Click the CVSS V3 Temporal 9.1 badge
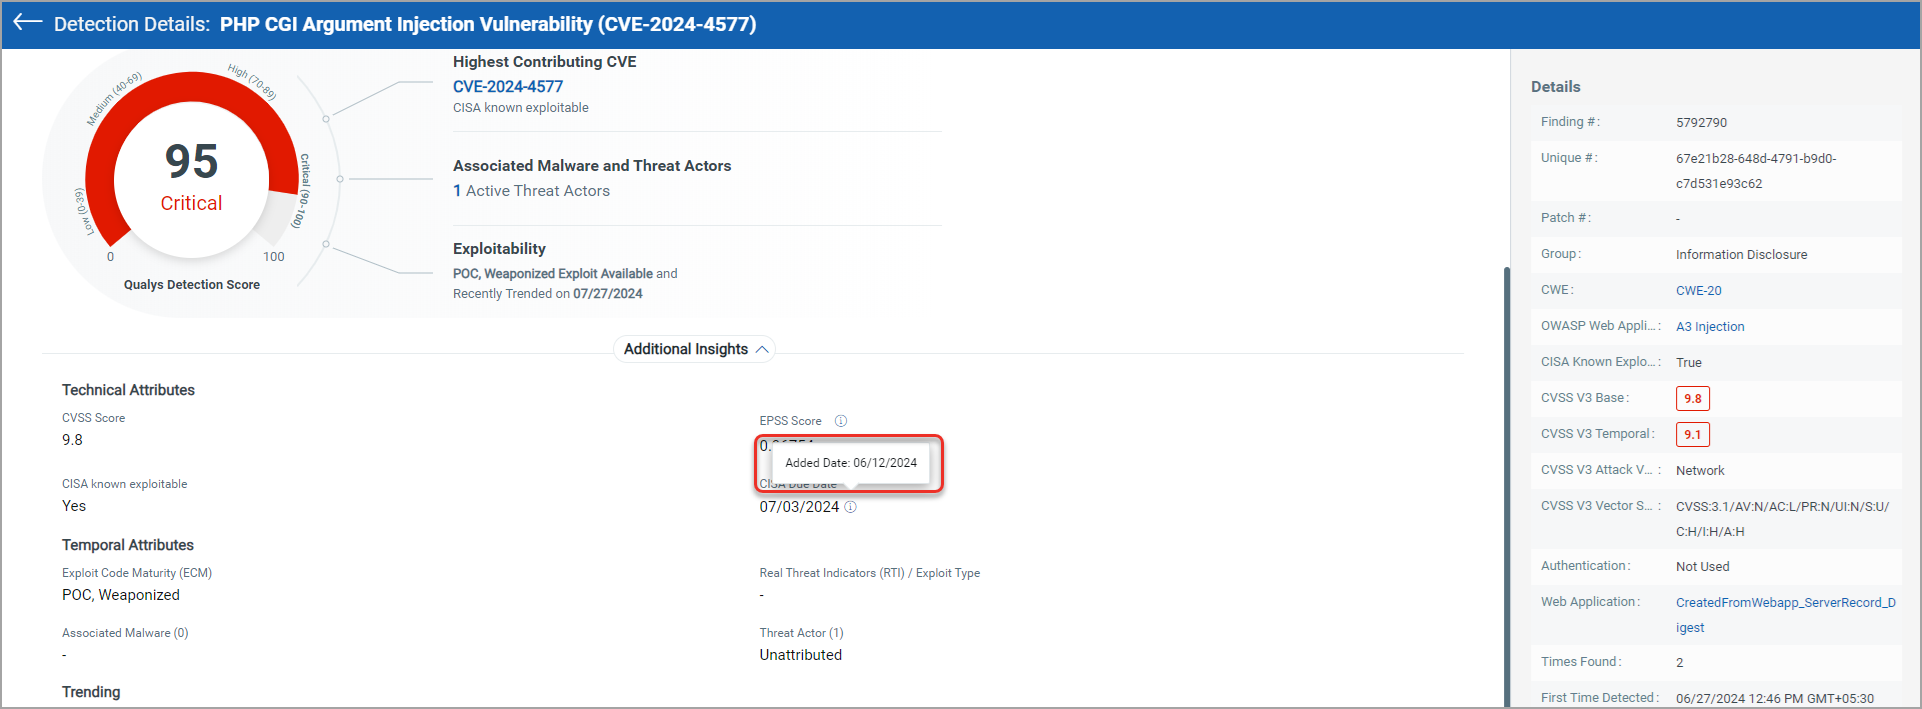This screenshot has width=1922, height=709. [x=1693, y=434]
